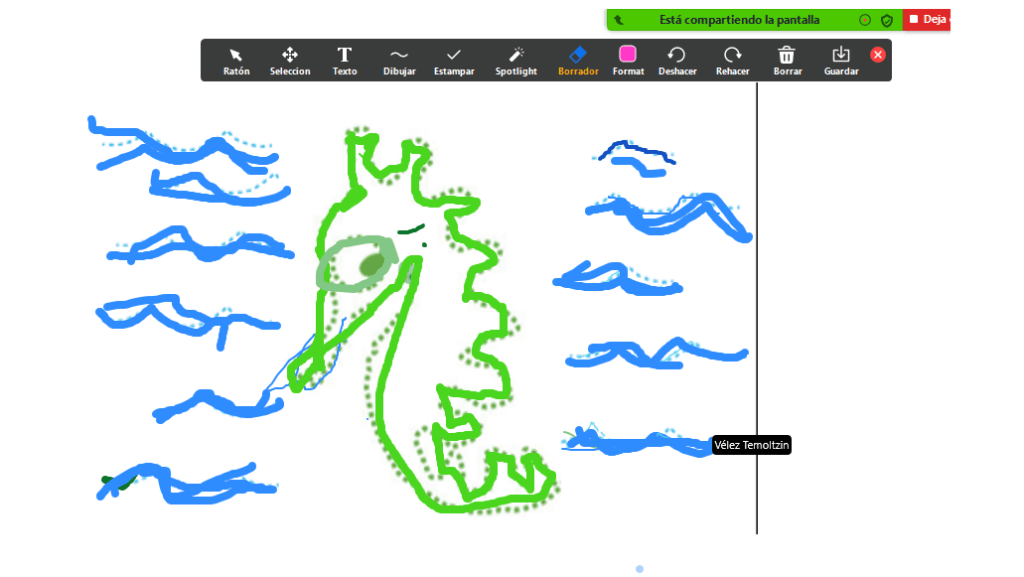1024x577 pixels.
Task: Click the Vélez Temoltzin name label
Action: coord(751,445)
